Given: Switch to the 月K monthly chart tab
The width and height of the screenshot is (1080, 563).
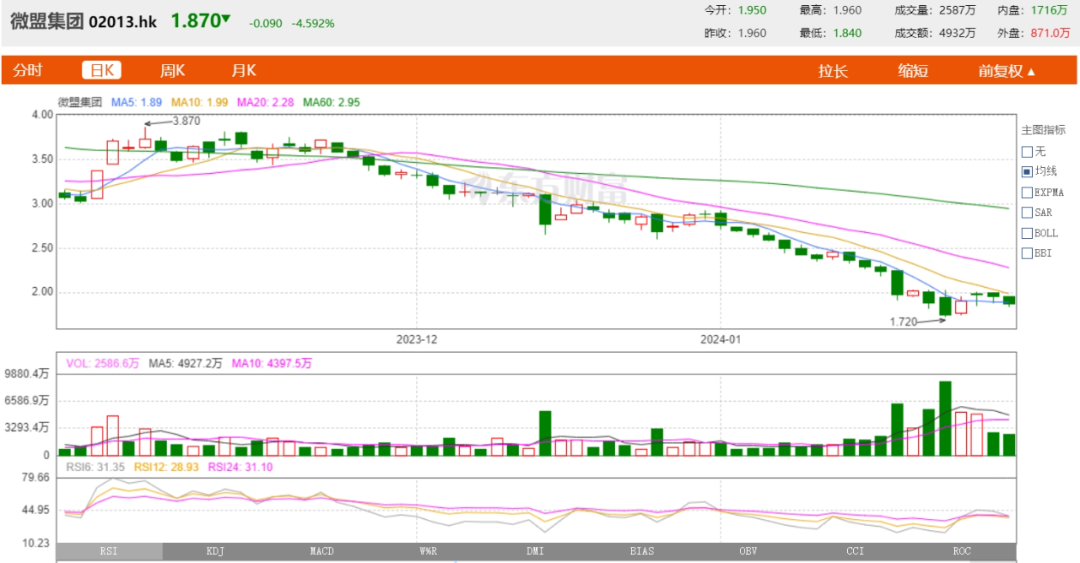Looking at the screenshot, I should tap(243, 70).
